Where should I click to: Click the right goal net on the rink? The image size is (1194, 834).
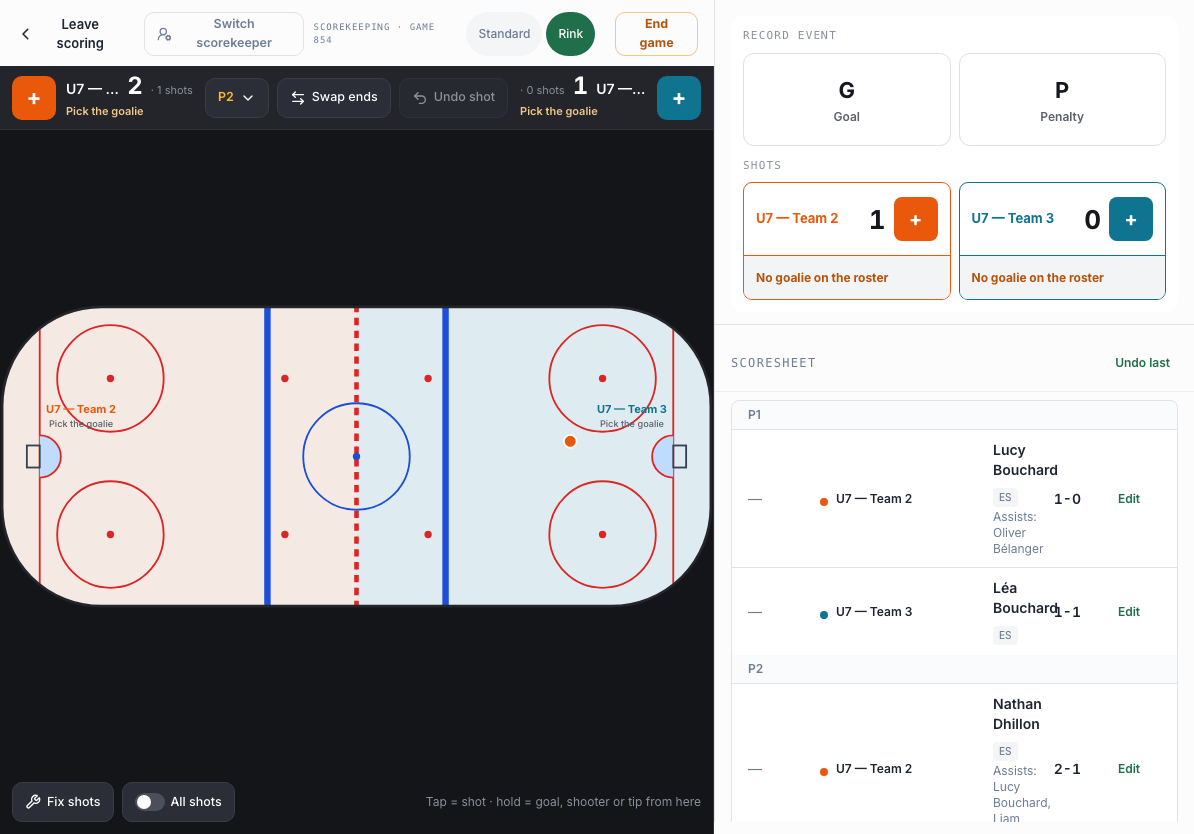tap(680, 456)
